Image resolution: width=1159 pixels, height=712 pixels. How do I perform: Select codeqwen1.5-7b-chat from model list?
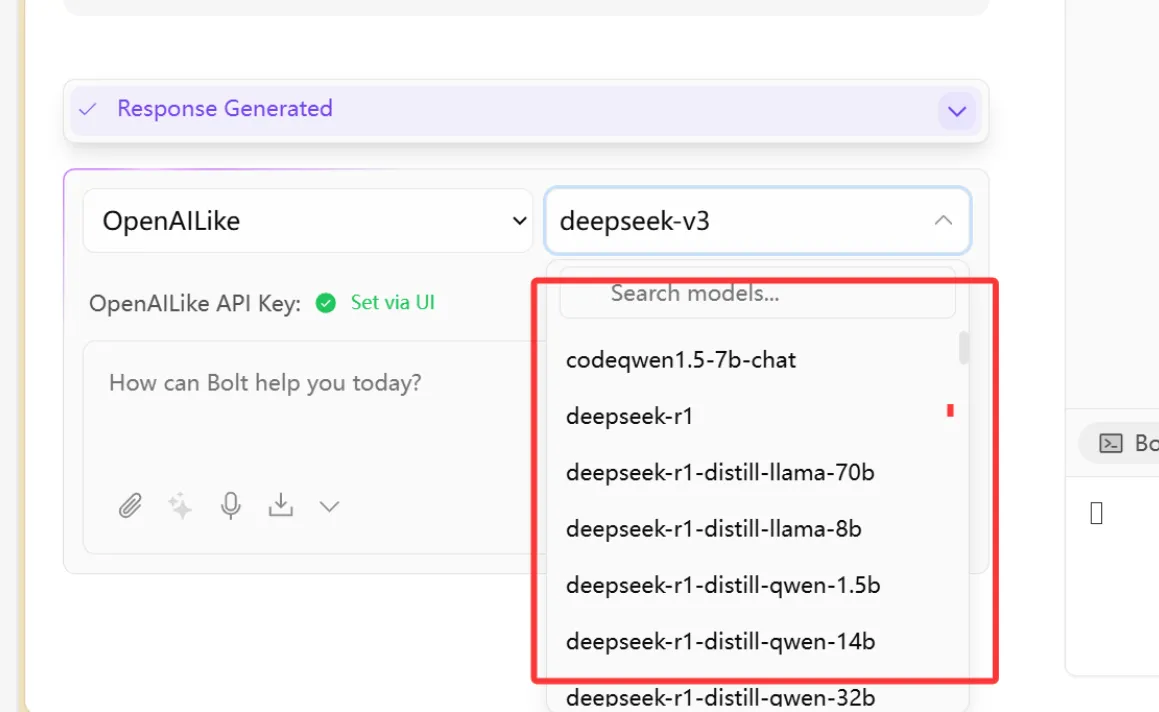(680, 360)
